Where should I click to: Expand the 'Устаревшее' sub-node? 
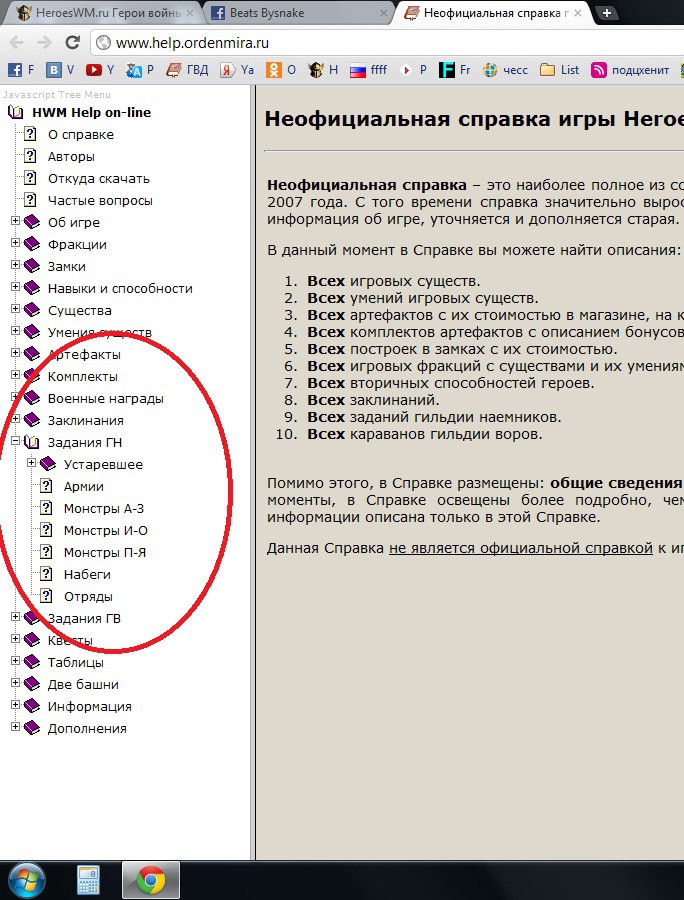click(x=32, y=463)
